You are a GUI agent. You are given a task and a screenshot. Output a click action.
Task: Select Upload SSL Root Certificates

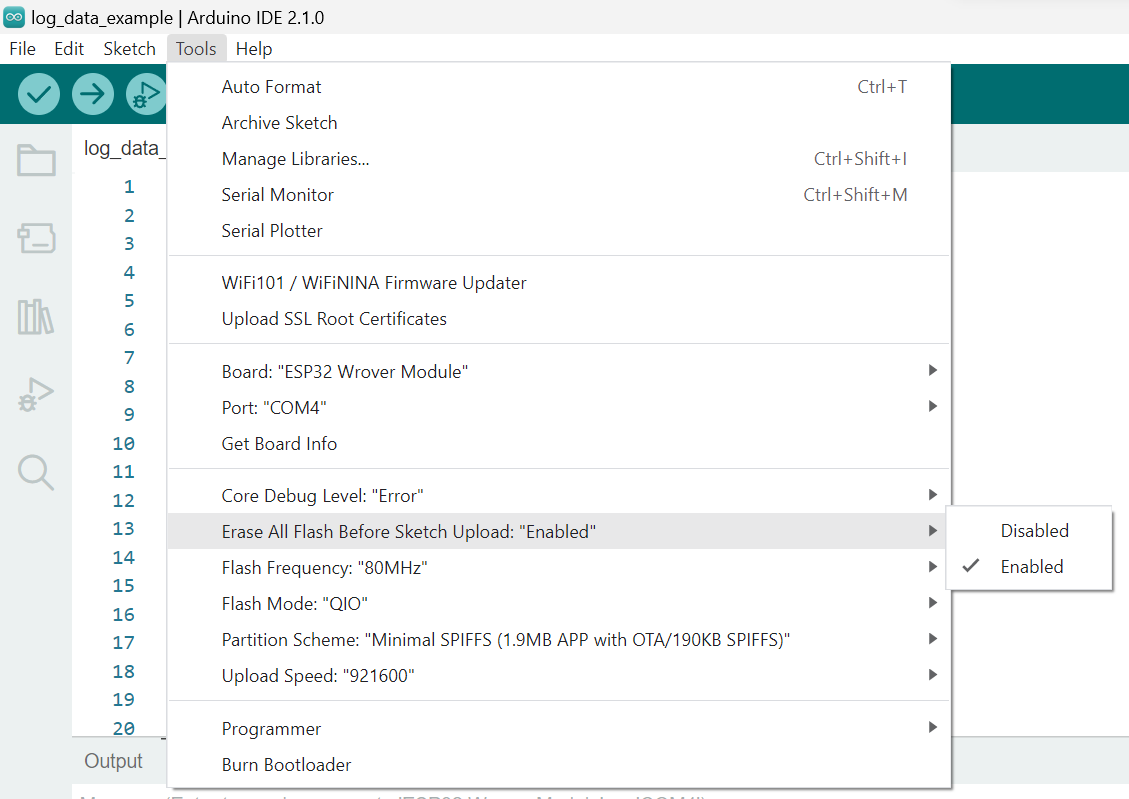tap(559, 318)
